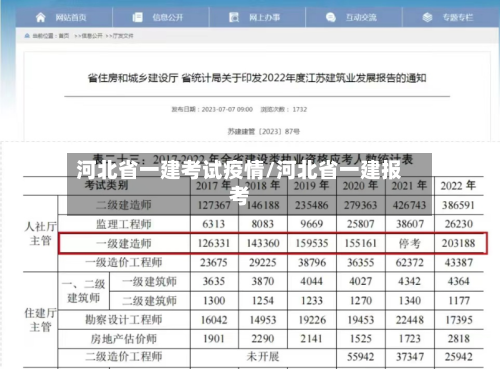Select the 一级造价工程师 row label
This screenshot has width=500, height=369.
click(124, 263)
